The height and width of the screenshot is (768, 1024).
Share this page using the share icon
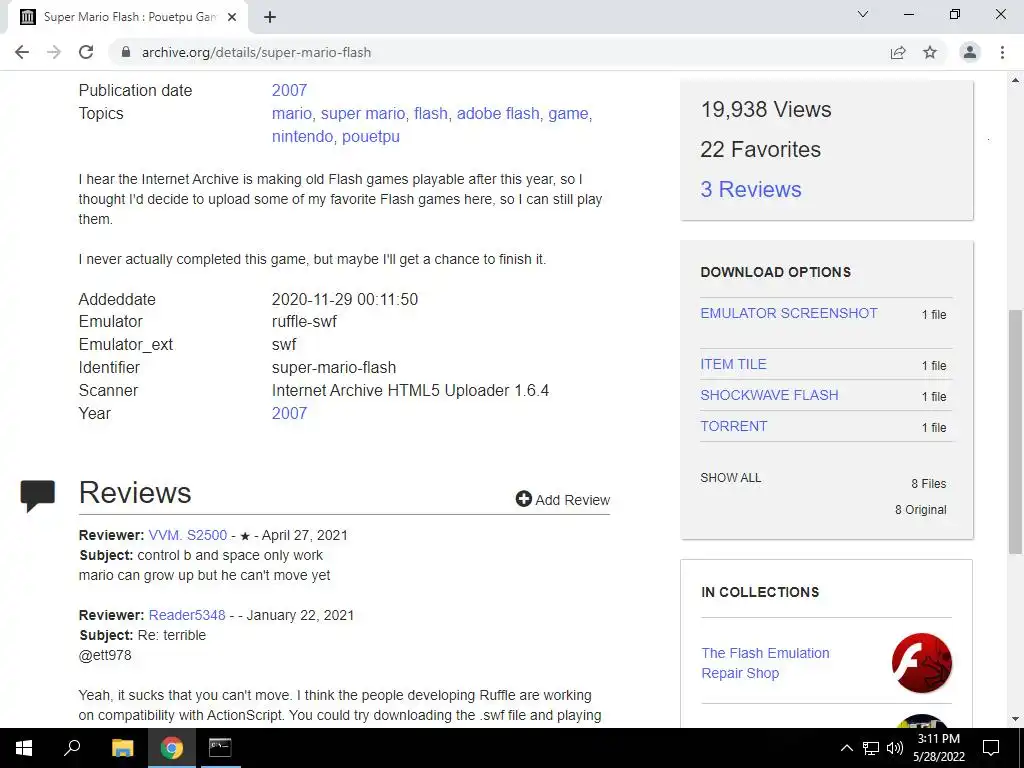point(898,52)
